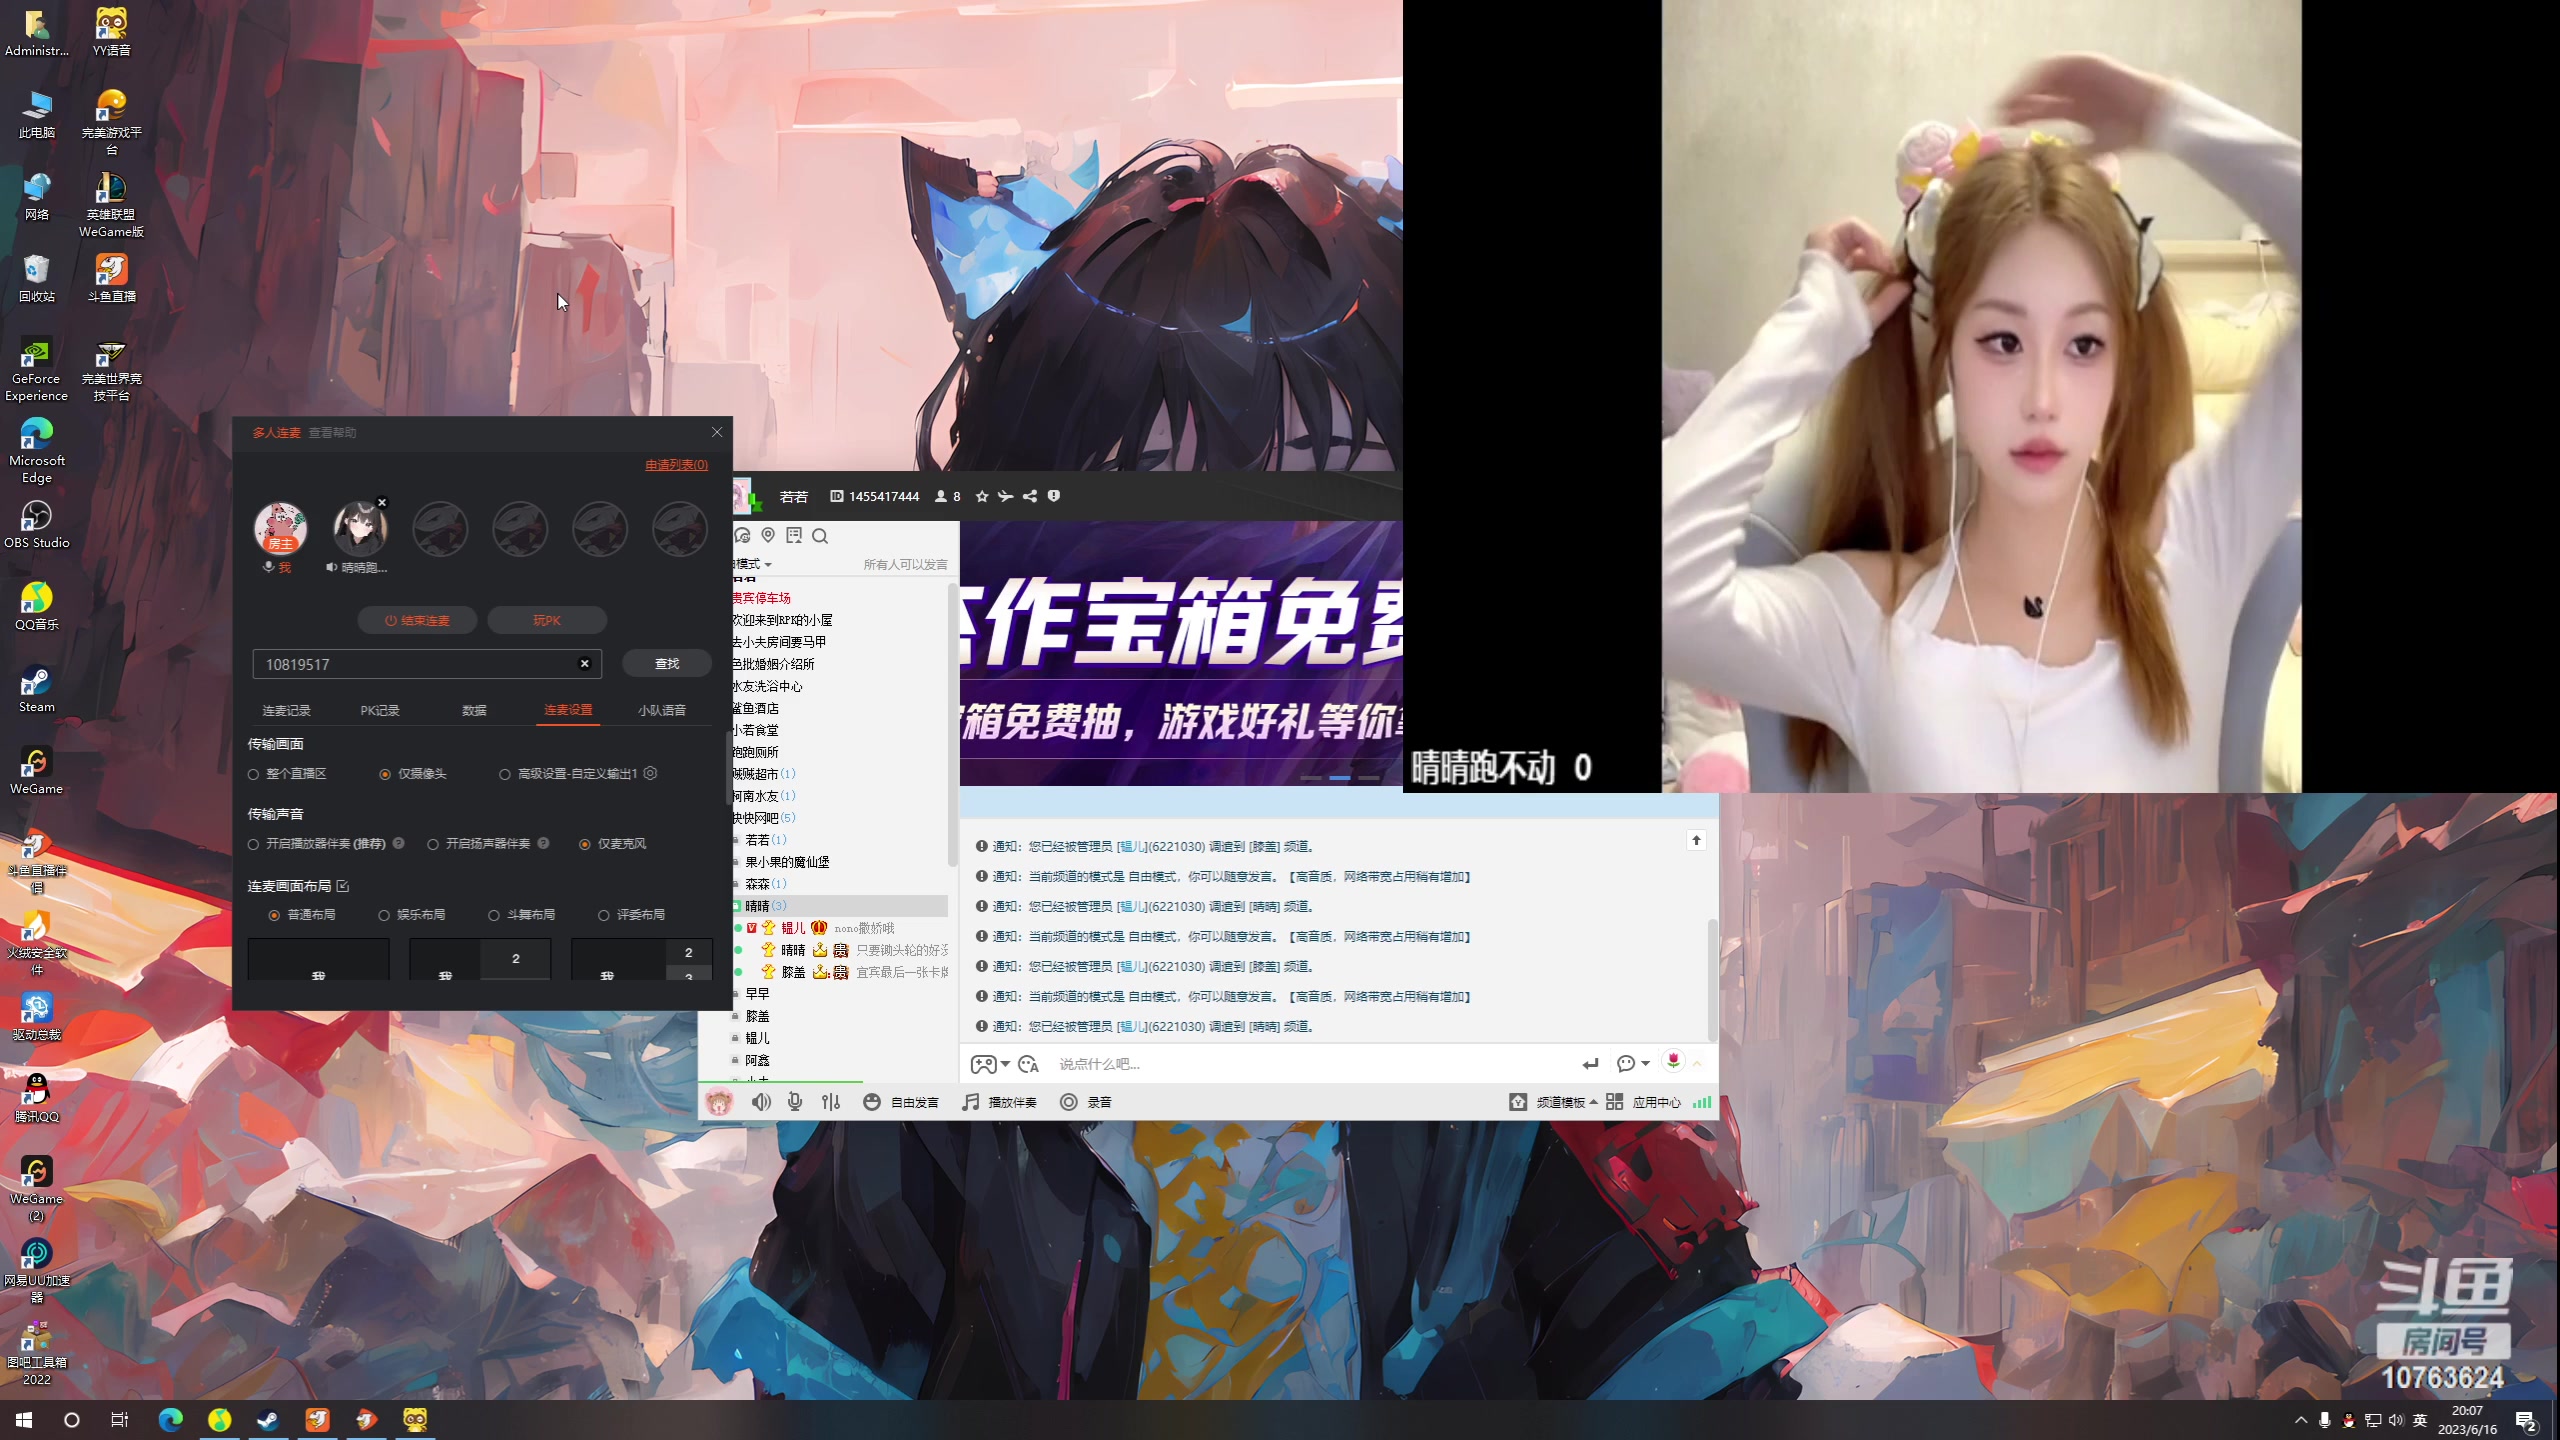Switch to the 小队语音 tab
This screenshot has height=1440, width=2560.
662,710
